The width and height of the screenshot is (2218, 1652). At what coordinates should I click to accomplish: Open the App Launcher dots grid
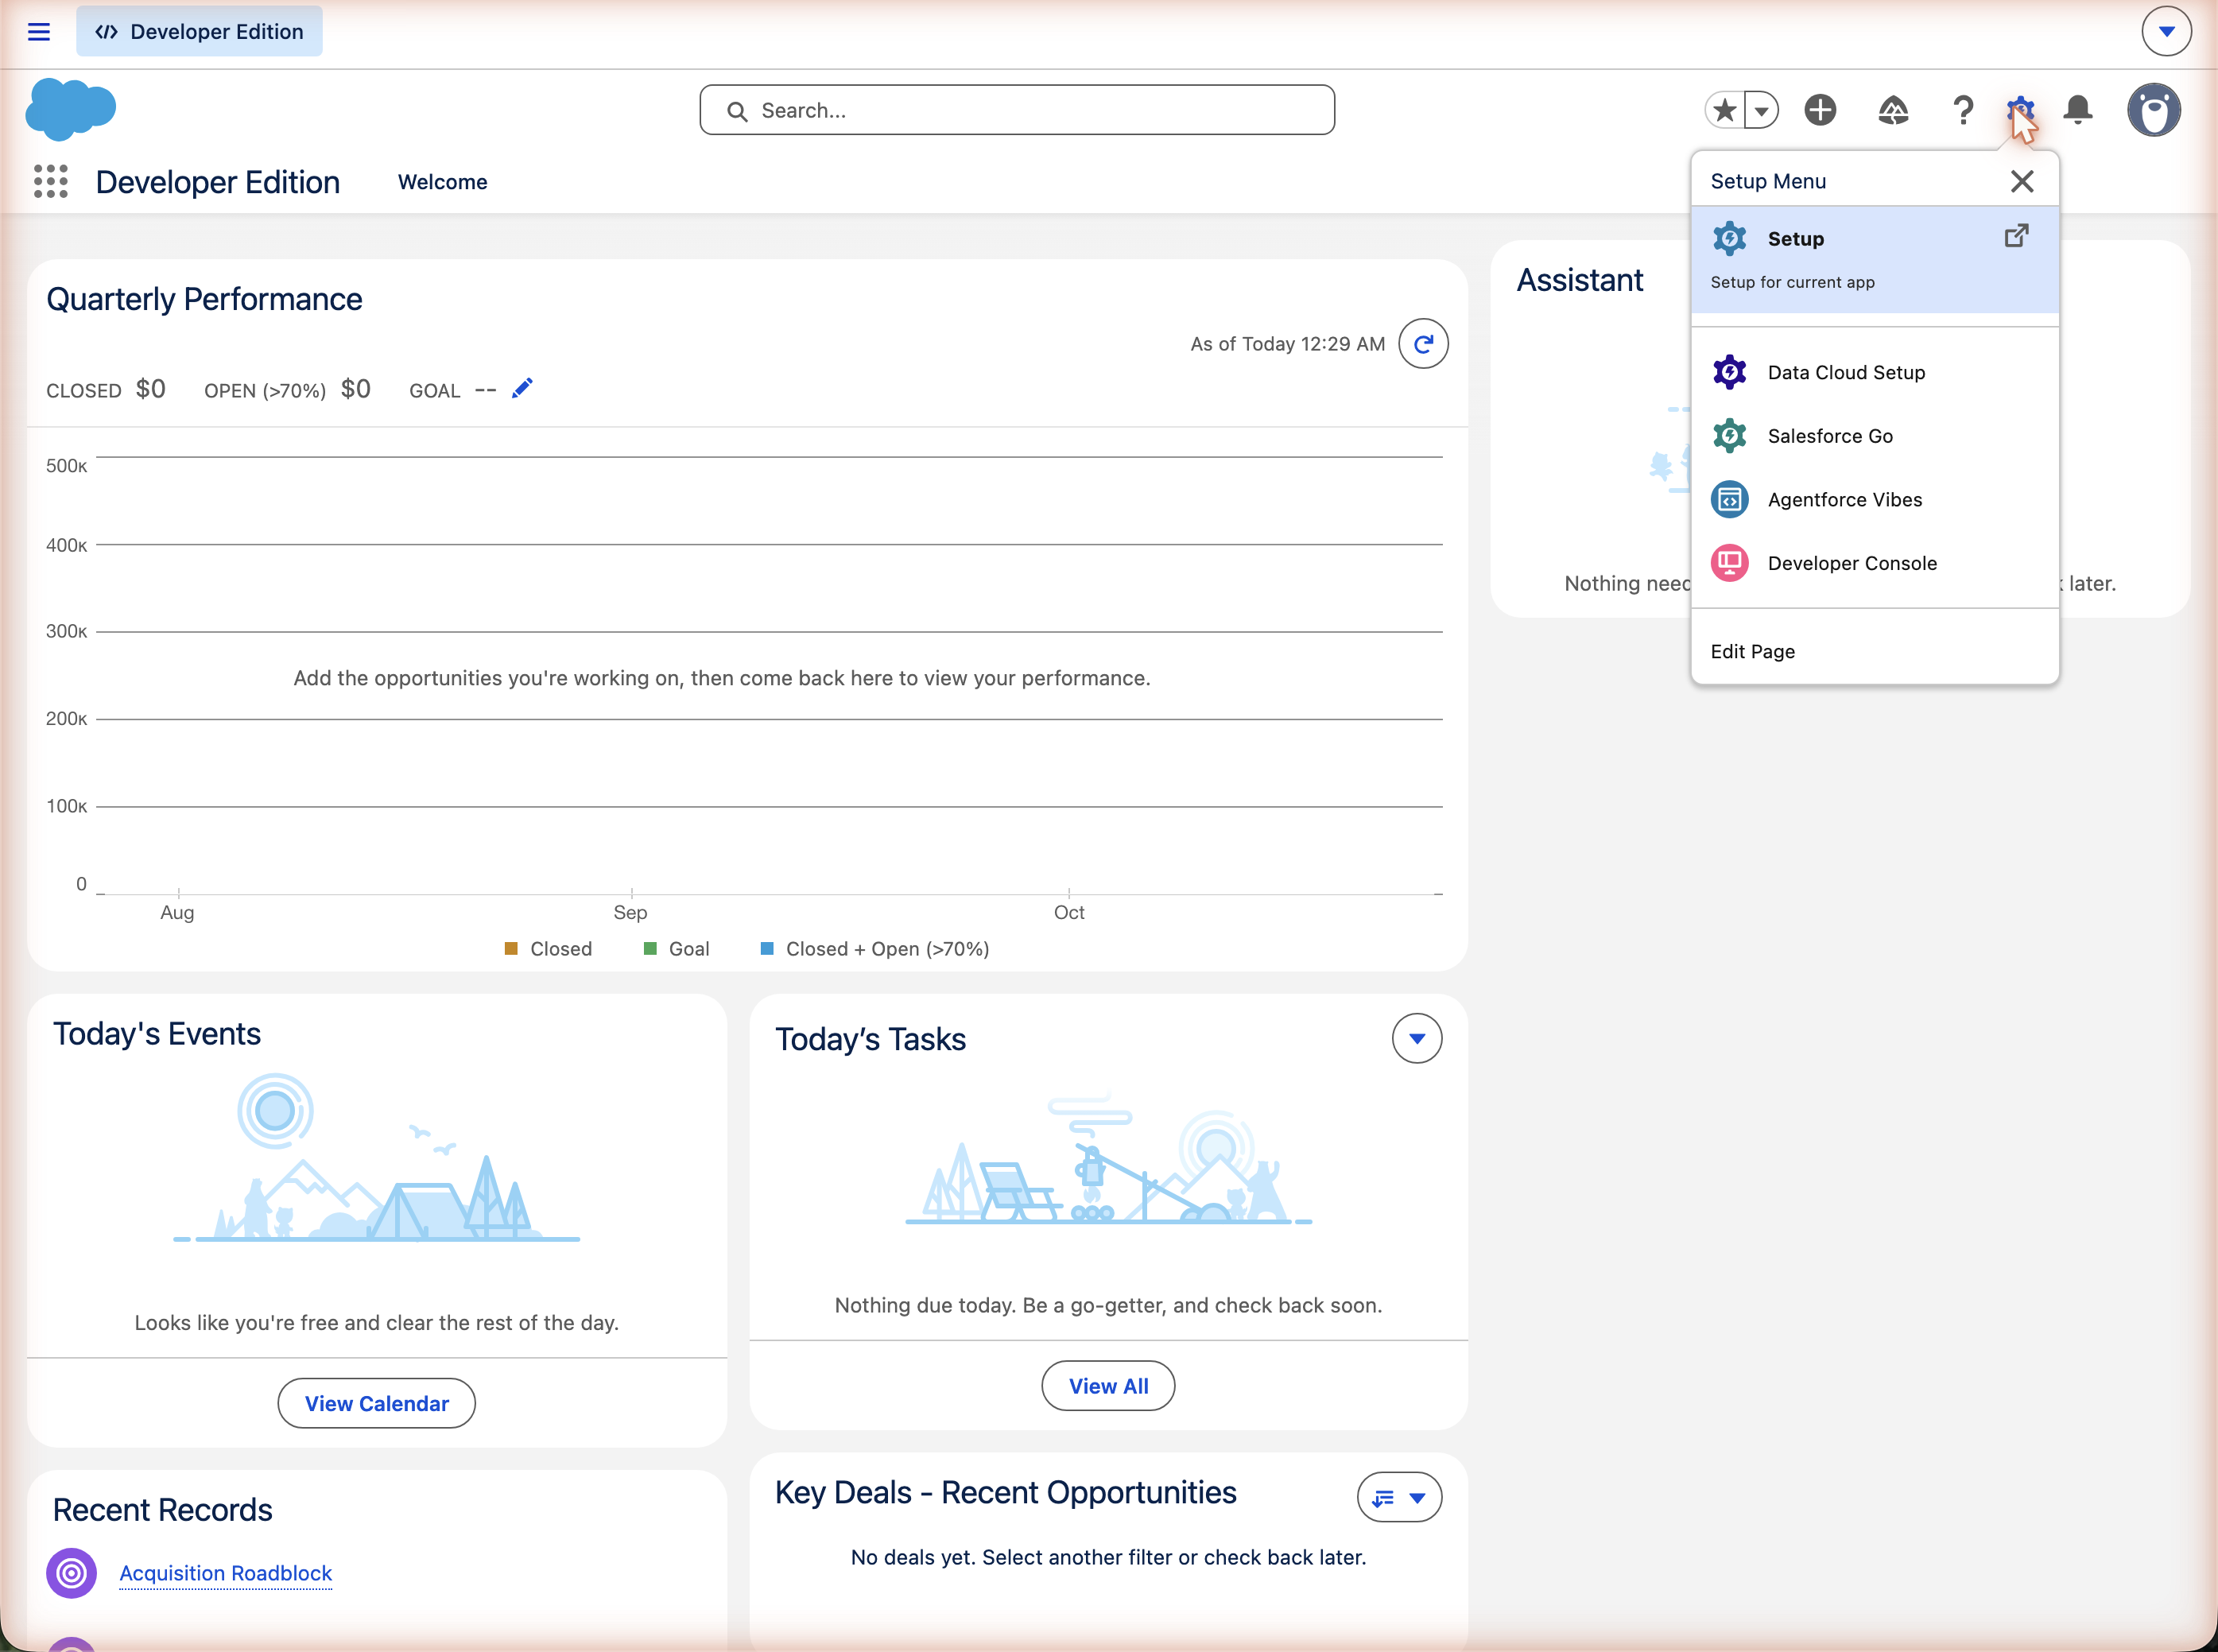coord(51,182)
